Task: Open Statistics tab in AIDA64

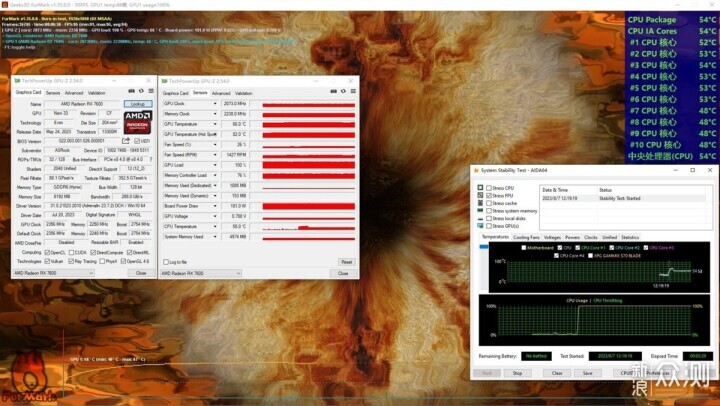Action: click(630, 237)
